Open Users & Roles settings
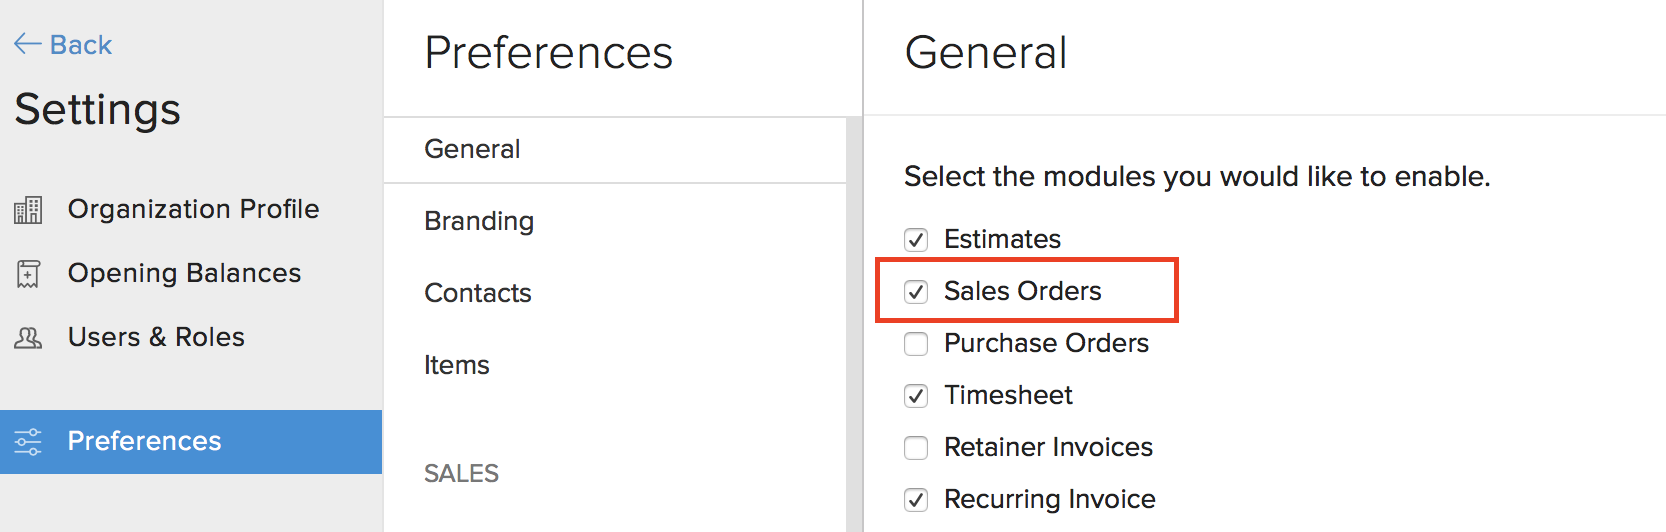This screenshot has height=532, width=1666. [x=156, y=337]
